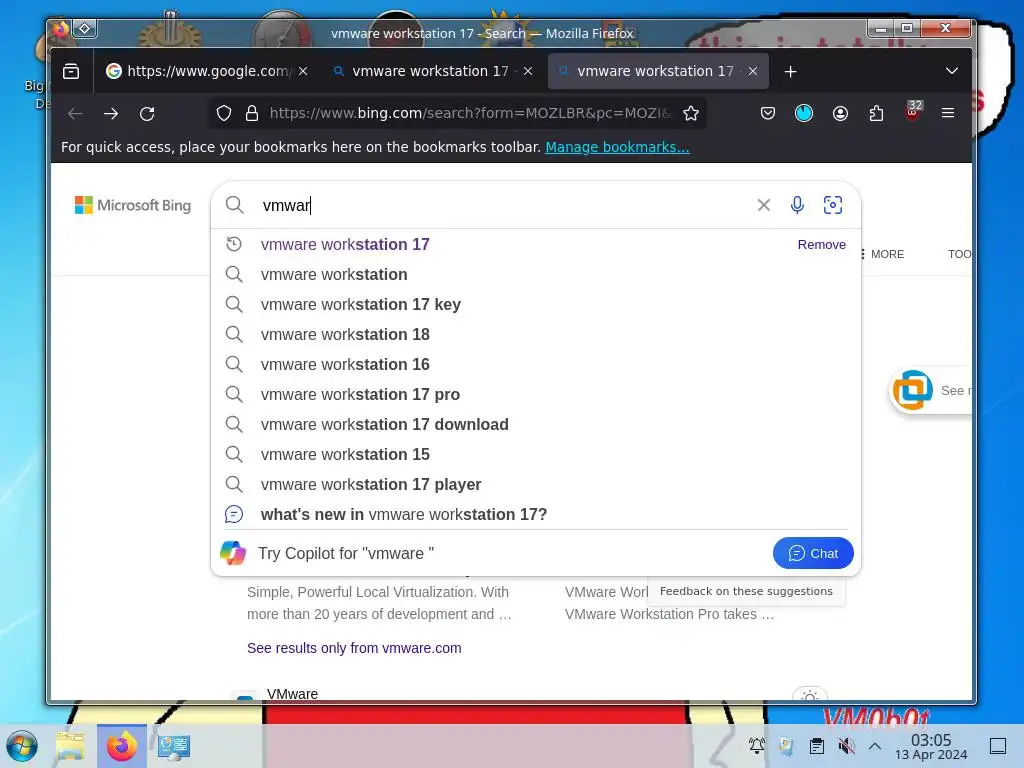Open Copilot with the Chat button
Viewport: 1024px width, 768px height.
tap(813, 553)
